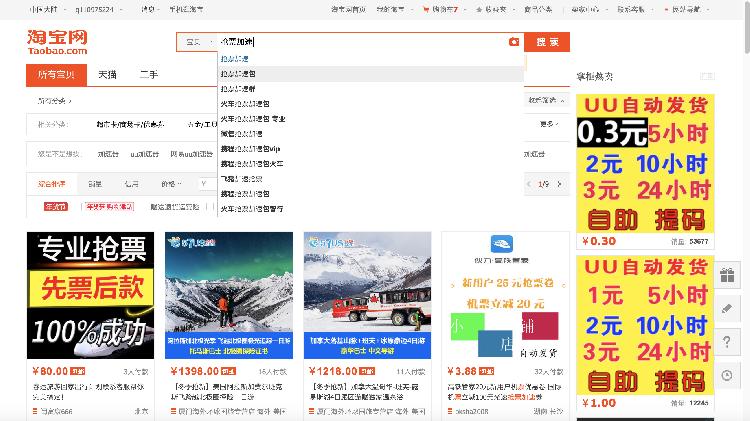Viewport: 750px width, 421px height.
Task: Toggle the red-bordered promotion filter tag
Action: (x=110, y=207)
